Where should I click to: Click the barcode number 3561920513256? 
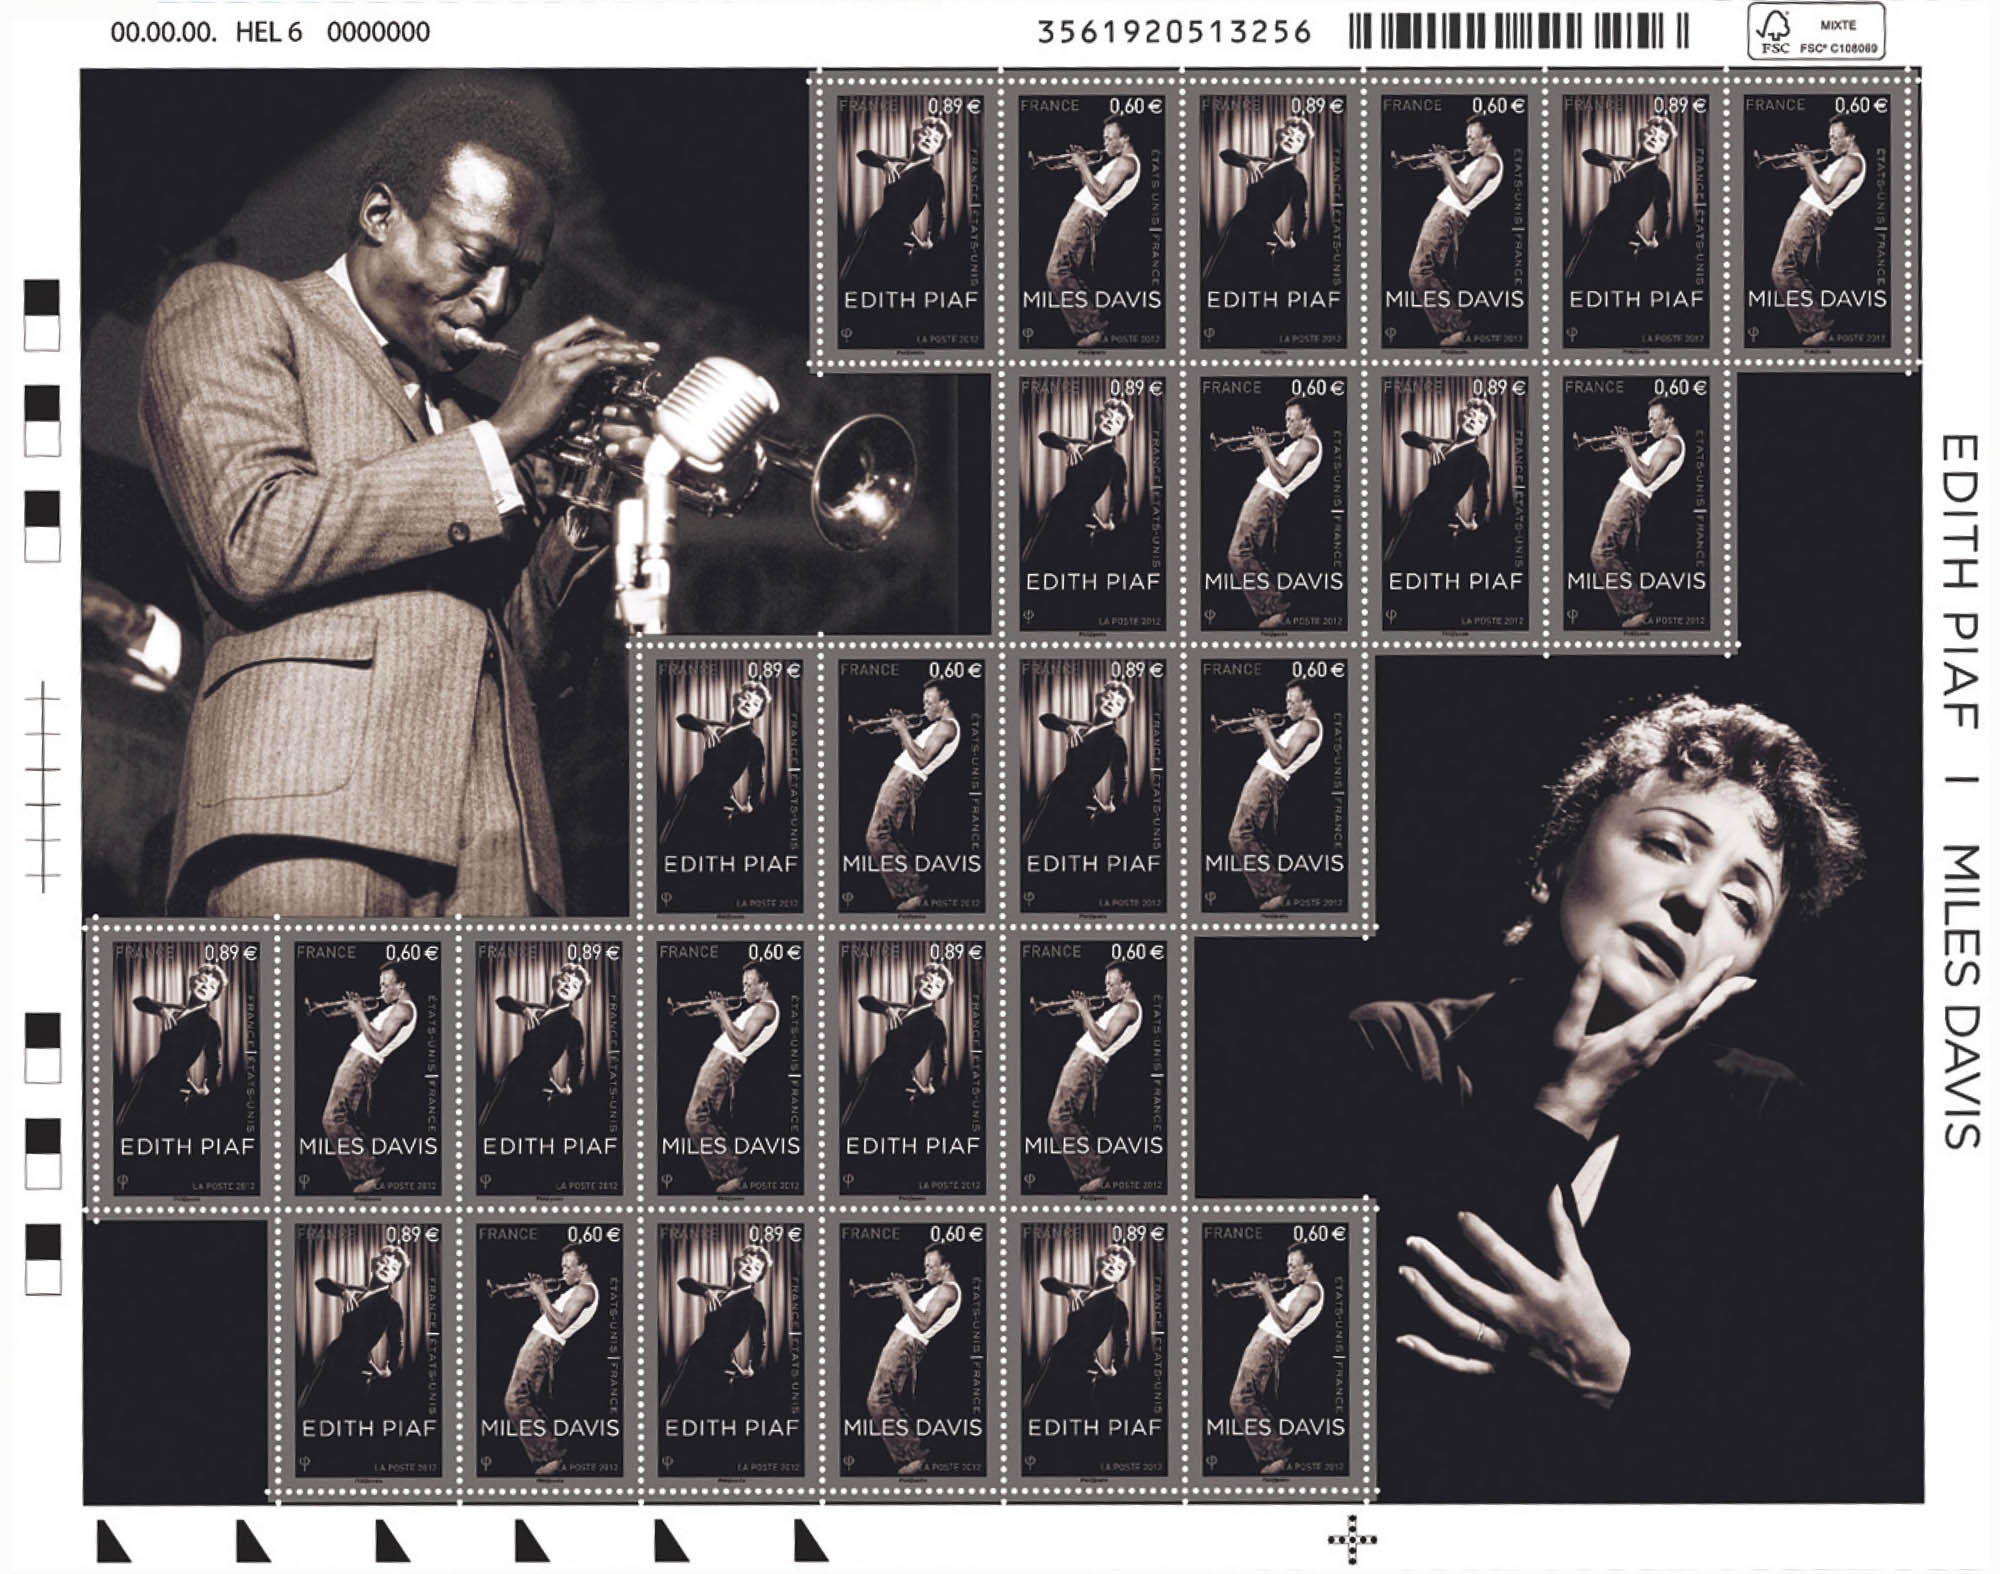pos(1173,32)
